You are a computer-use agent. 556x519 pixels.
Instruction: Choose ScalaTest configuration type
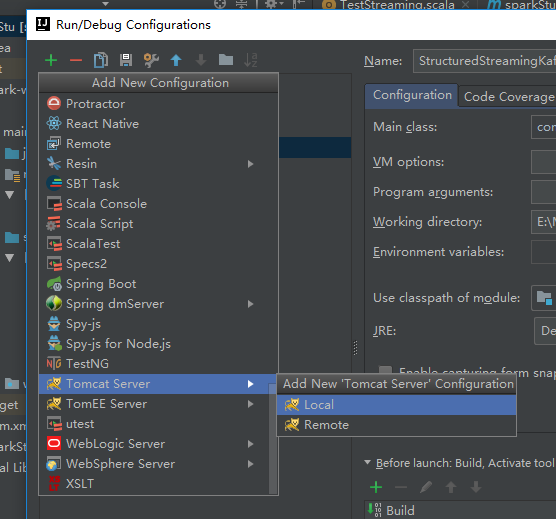click(x=158, y=244)
